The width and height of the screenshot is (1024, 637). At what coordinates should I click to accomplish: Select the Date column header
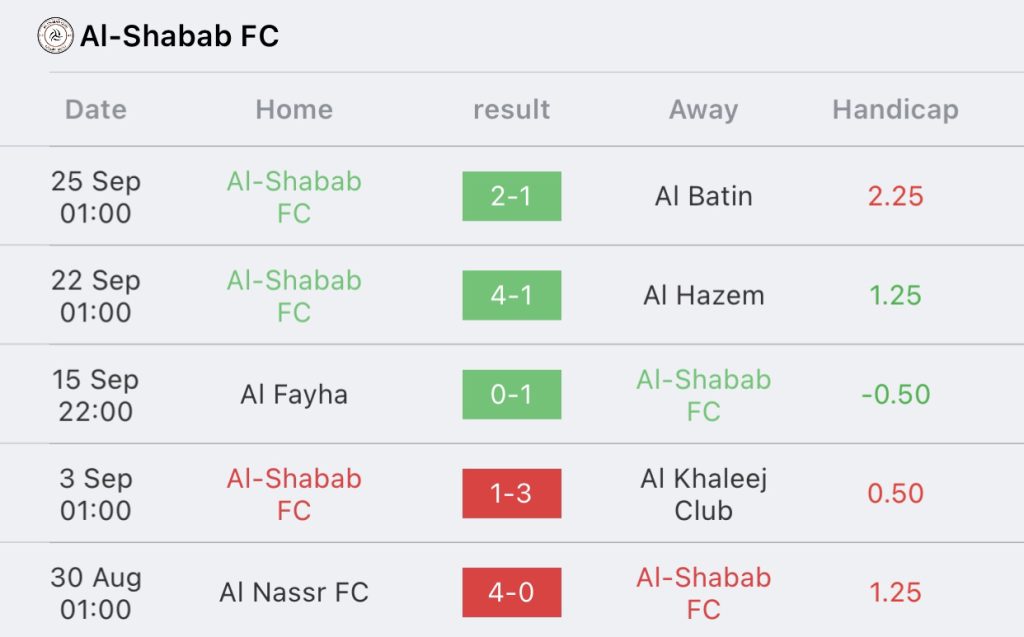coord(96,109)
